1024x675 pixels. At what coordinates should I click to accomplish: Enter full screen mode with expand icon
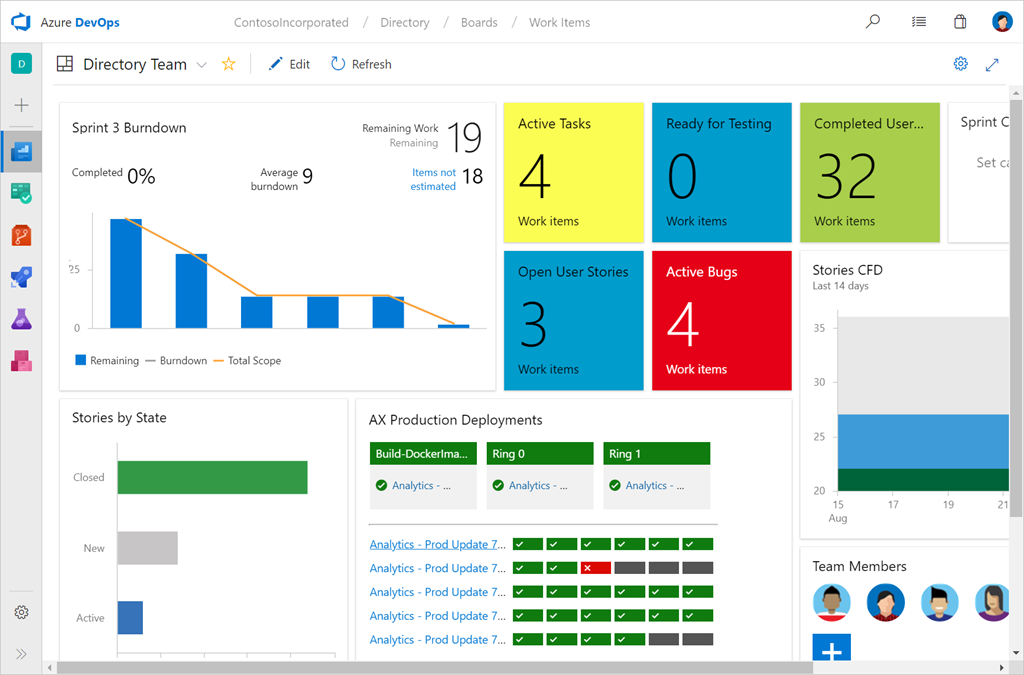click(x=992, y=64)
